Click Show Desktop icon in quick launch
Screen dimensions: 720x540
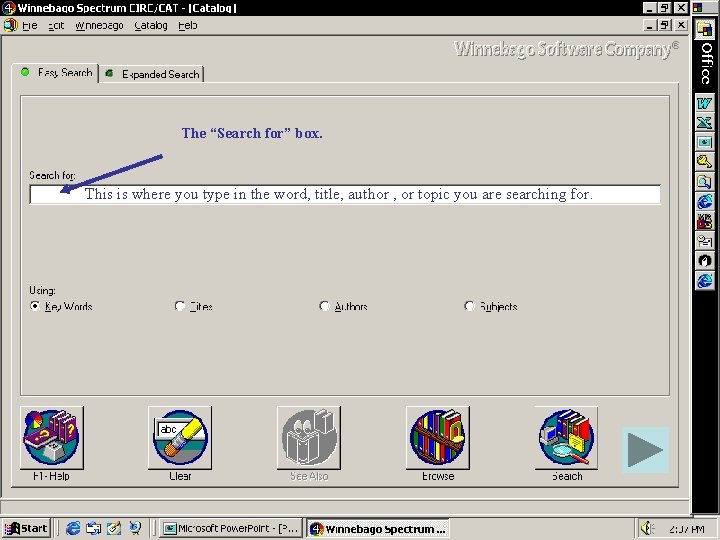(x=93, y=529)
